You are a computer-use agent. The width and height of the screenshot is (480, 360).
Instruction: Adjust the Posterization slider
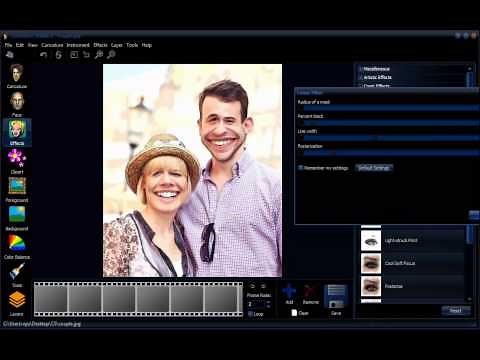pos(391,153)
